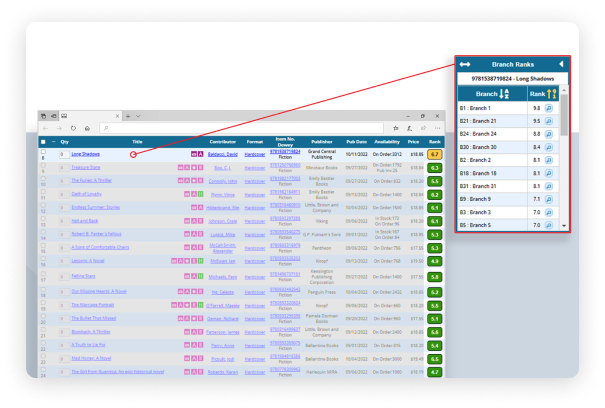This screenshot has width=605, height=408.
Task: Click the browser address bar
Action: 242,128
